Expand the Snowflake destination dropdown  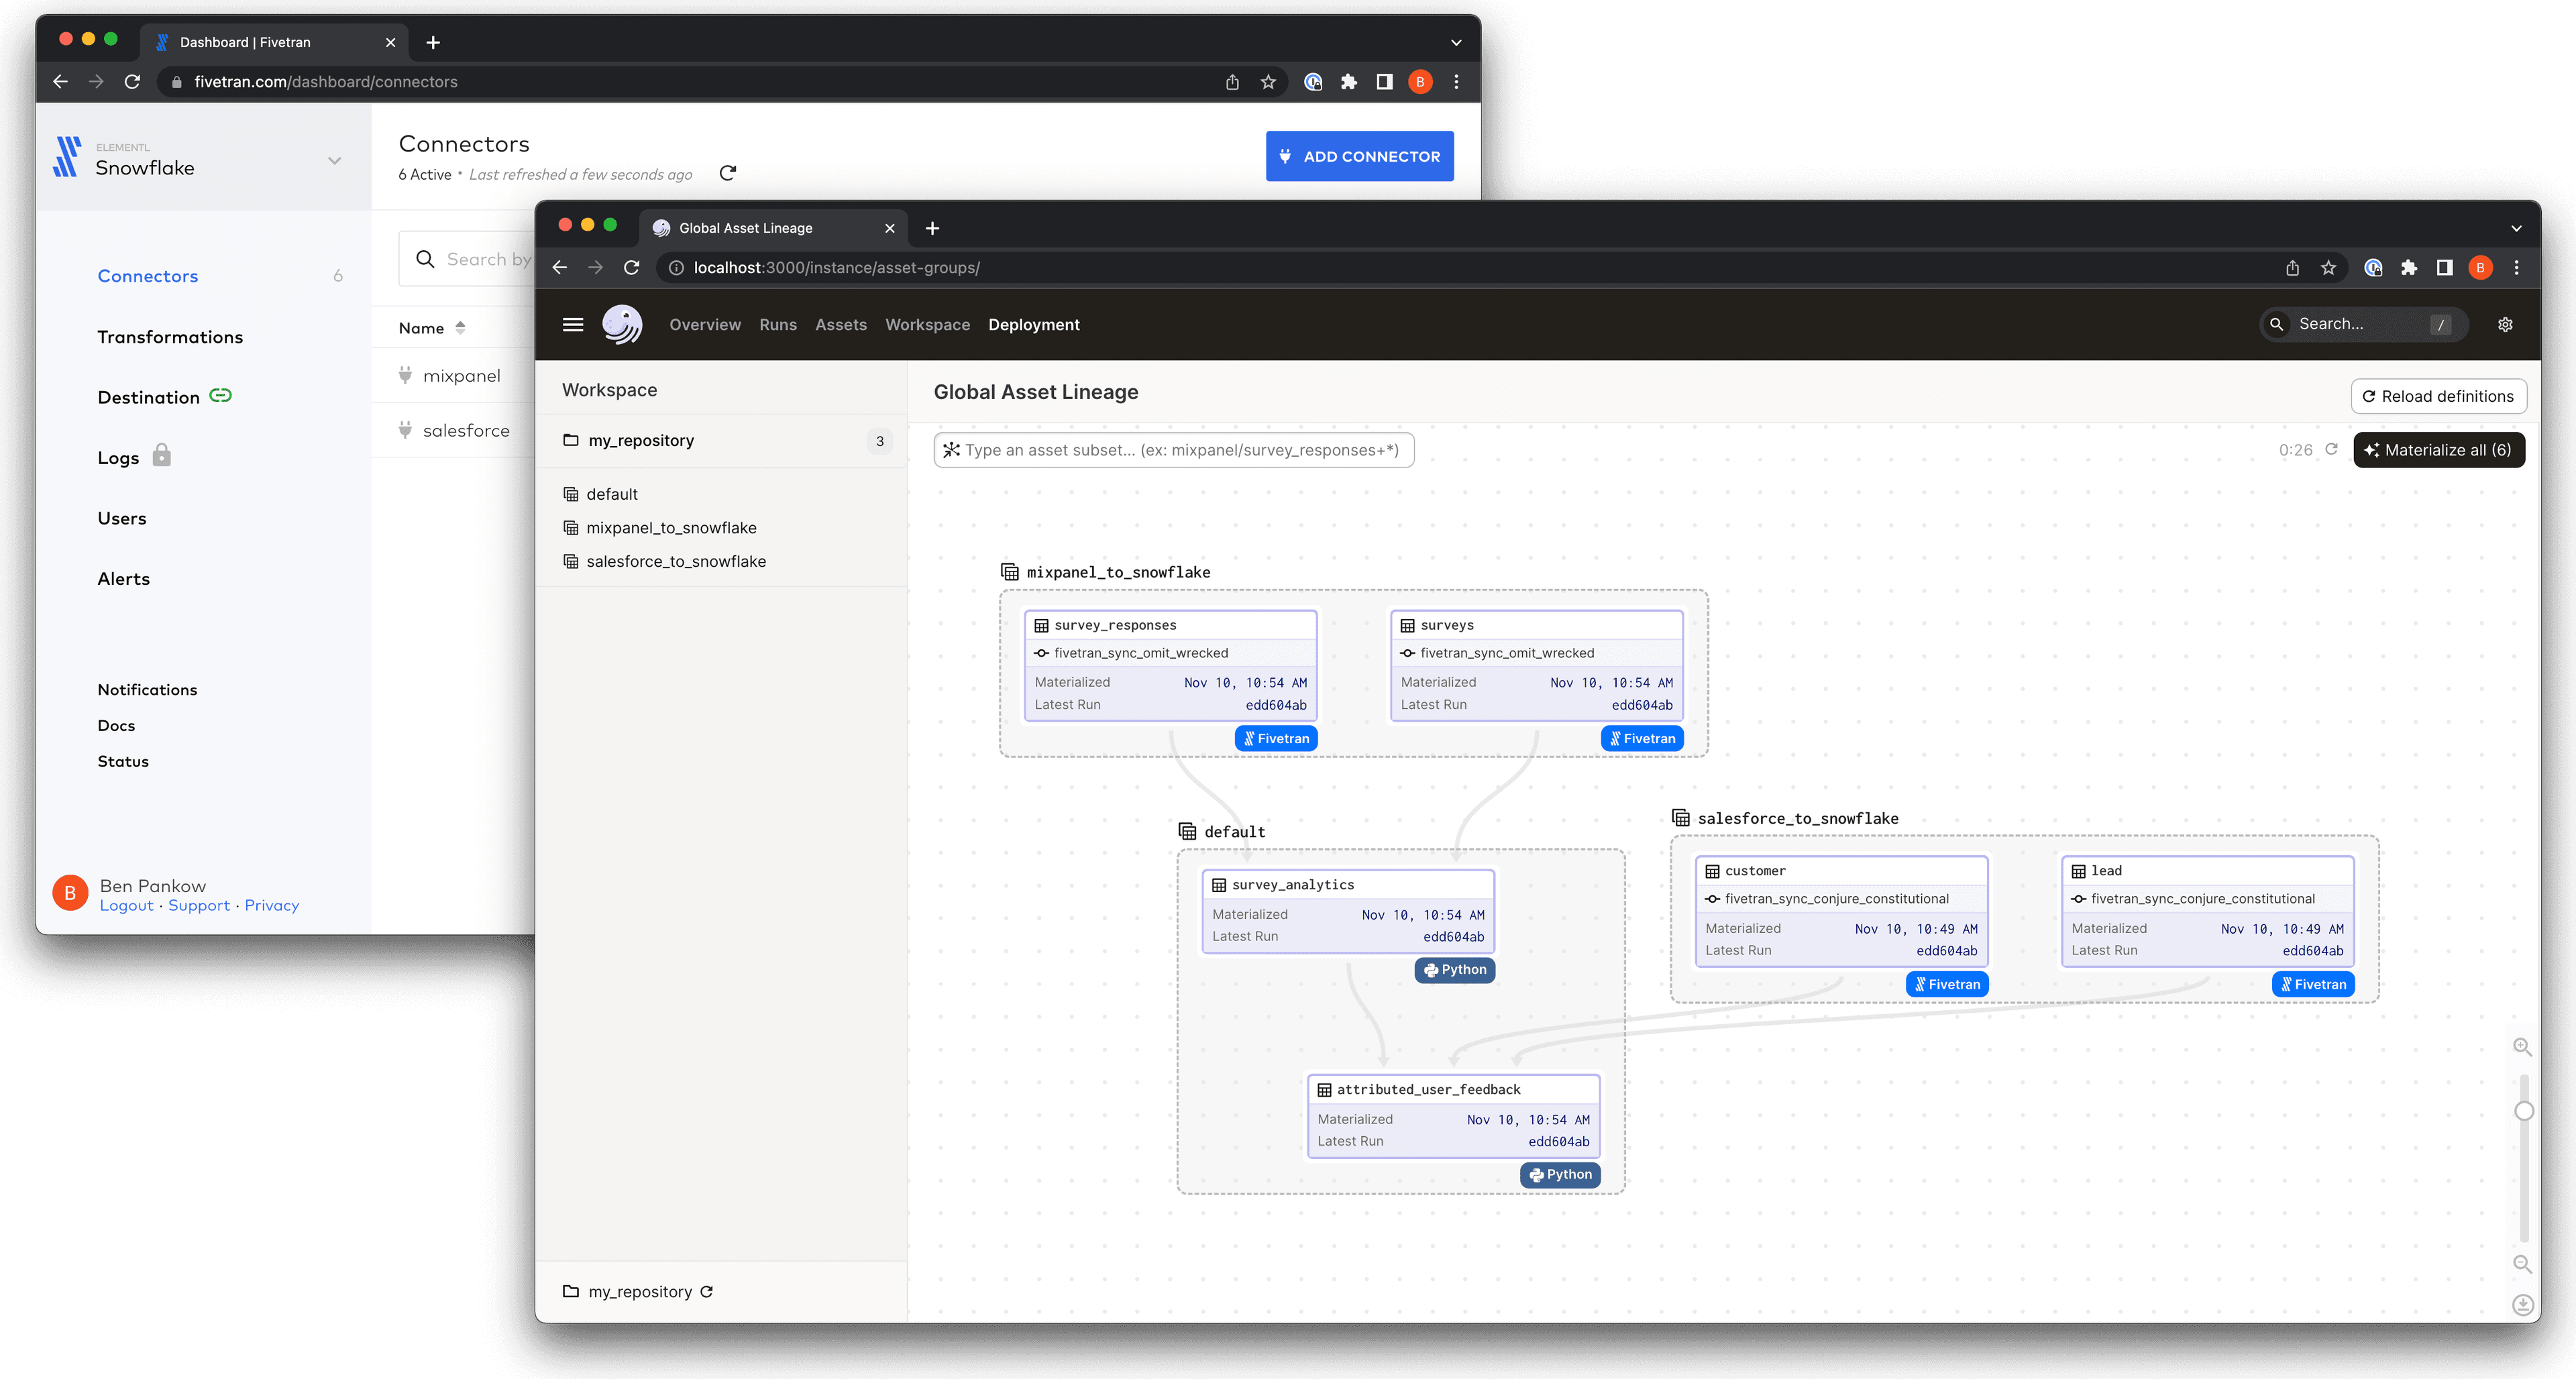pos(334,160)
